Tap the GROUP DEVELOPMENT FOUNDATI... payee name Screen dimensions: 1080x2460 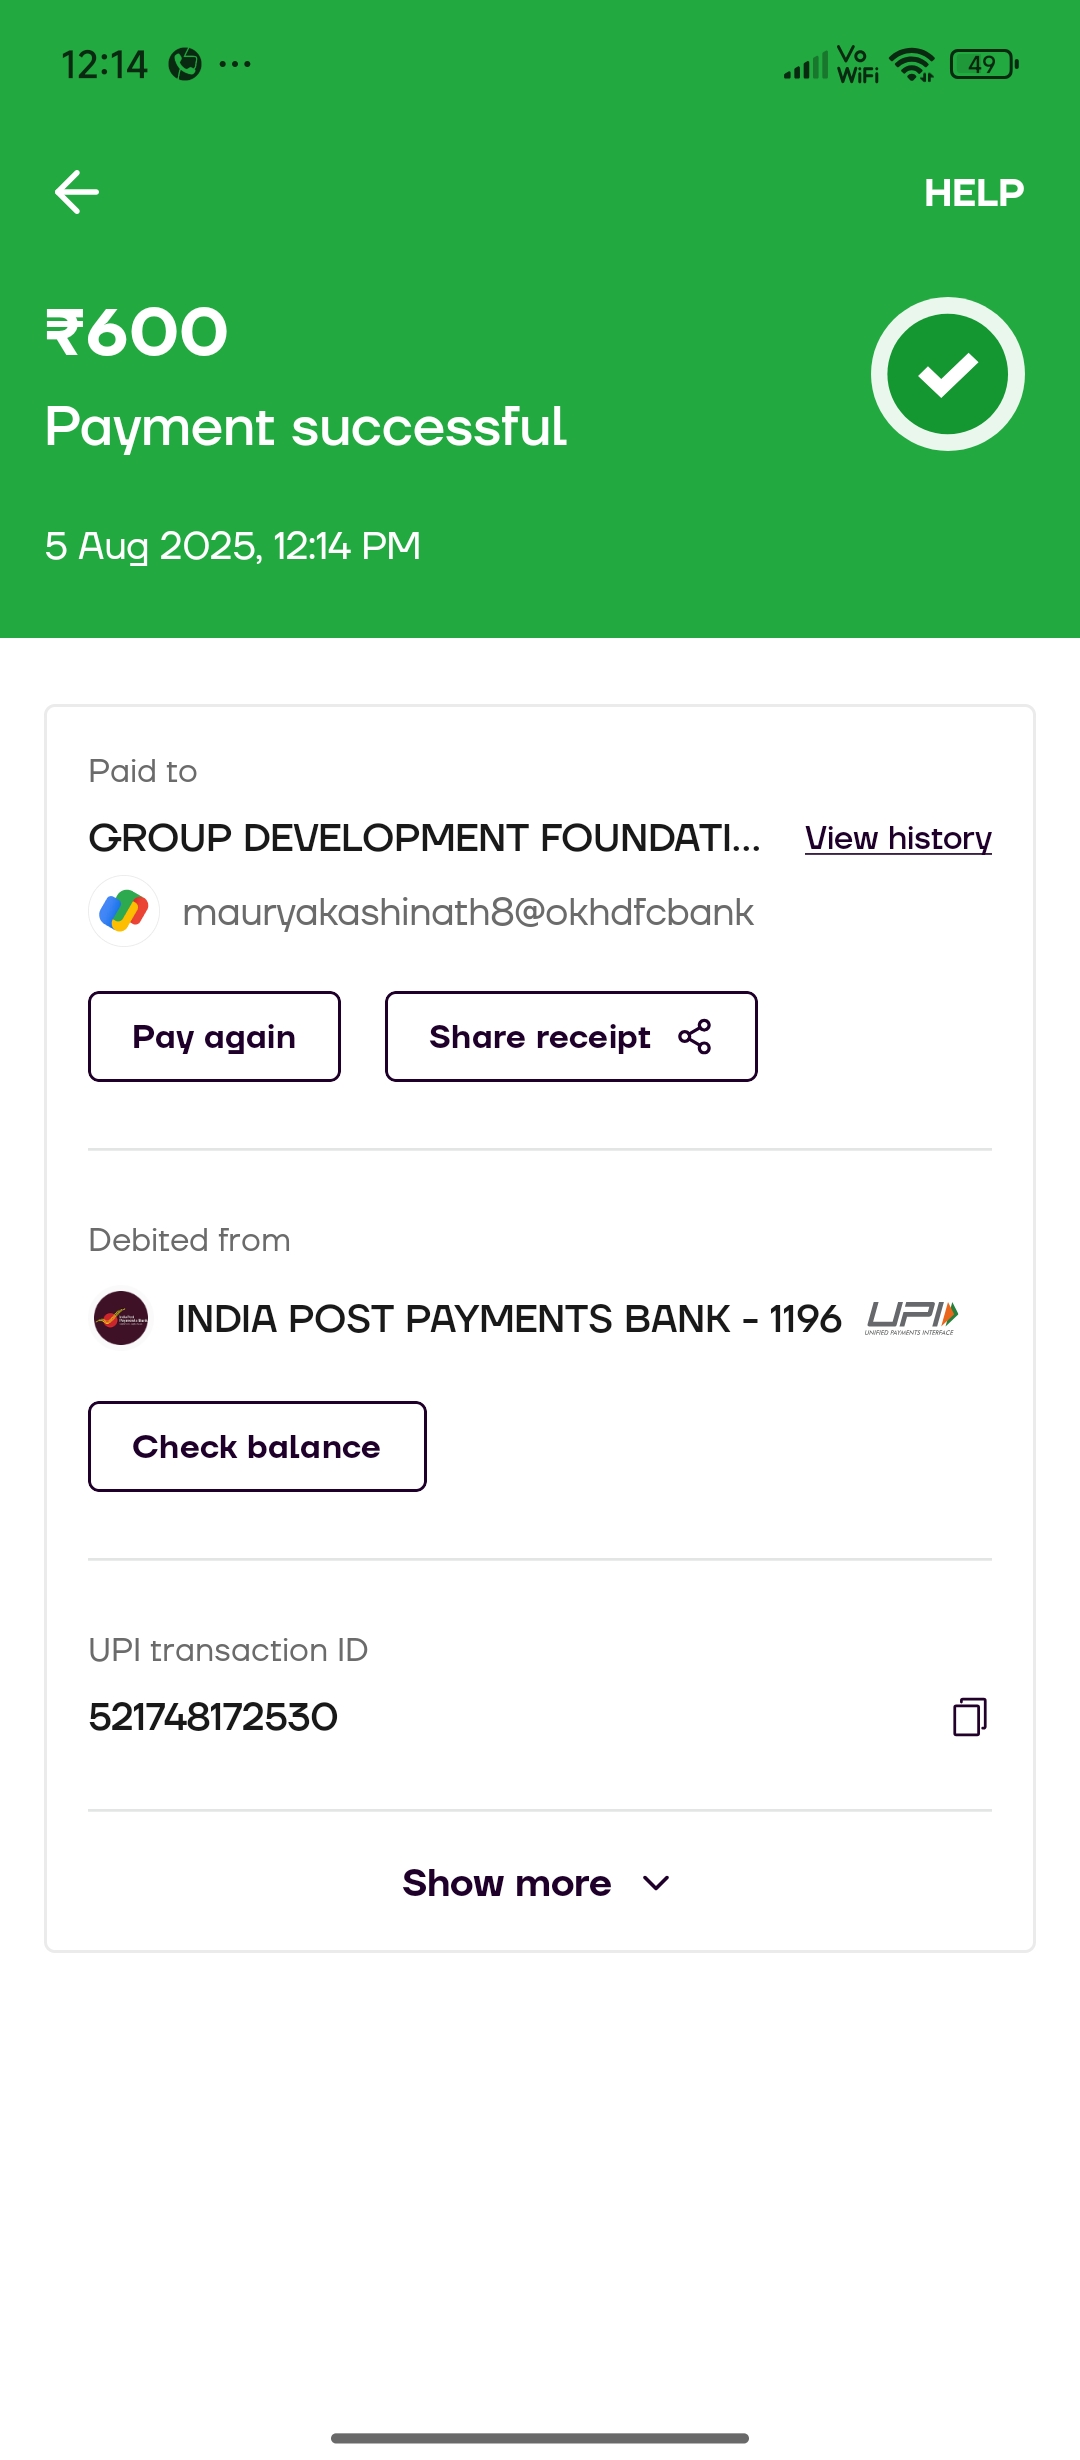pyautogui.click(x=424, y=838)
